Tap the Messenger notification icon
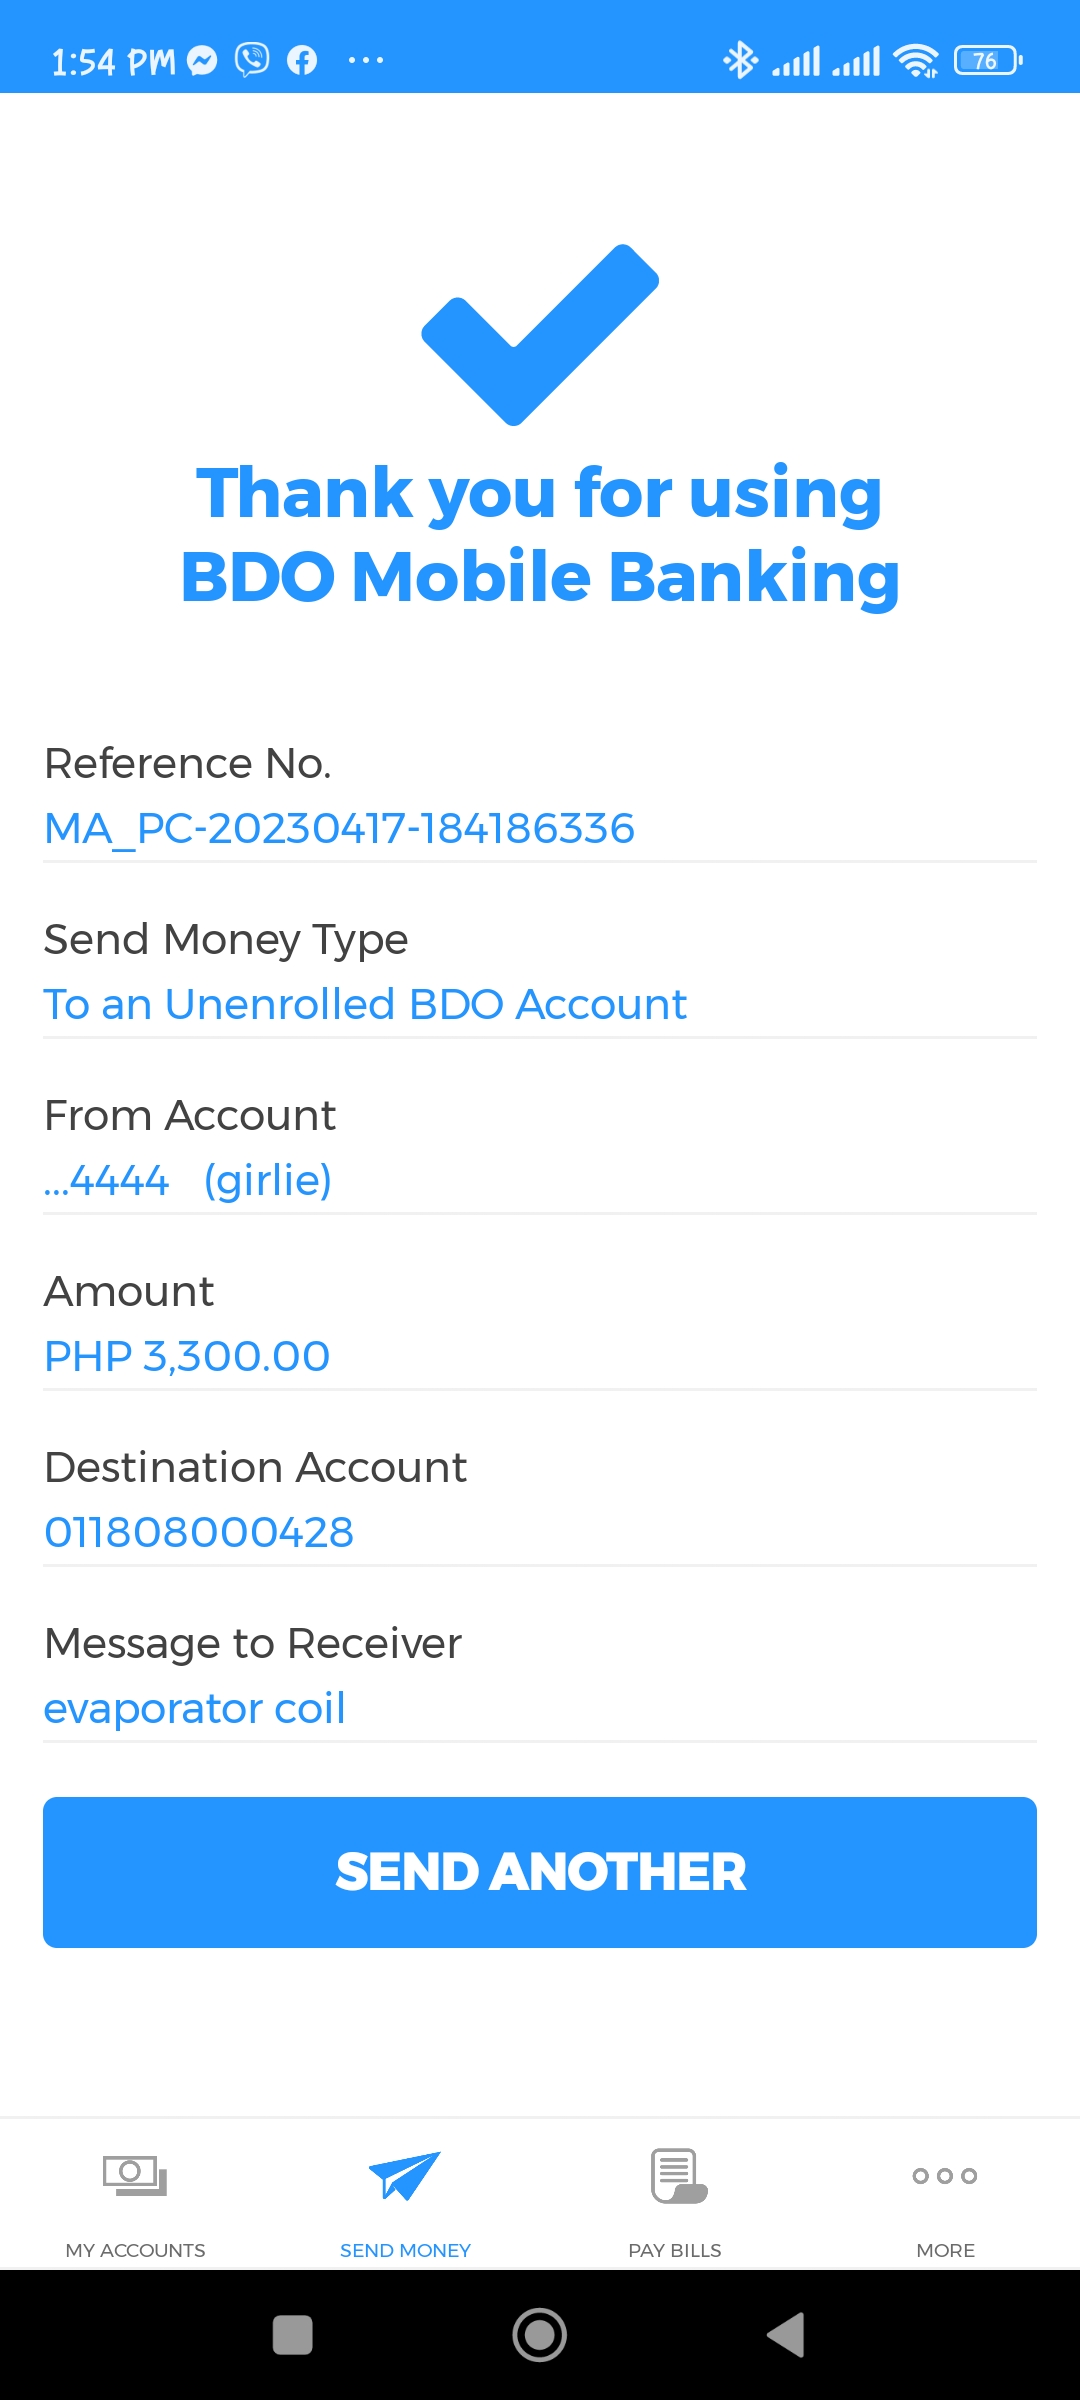Viewport: 1080px width, 2400px height. click(x=203, y=61)
